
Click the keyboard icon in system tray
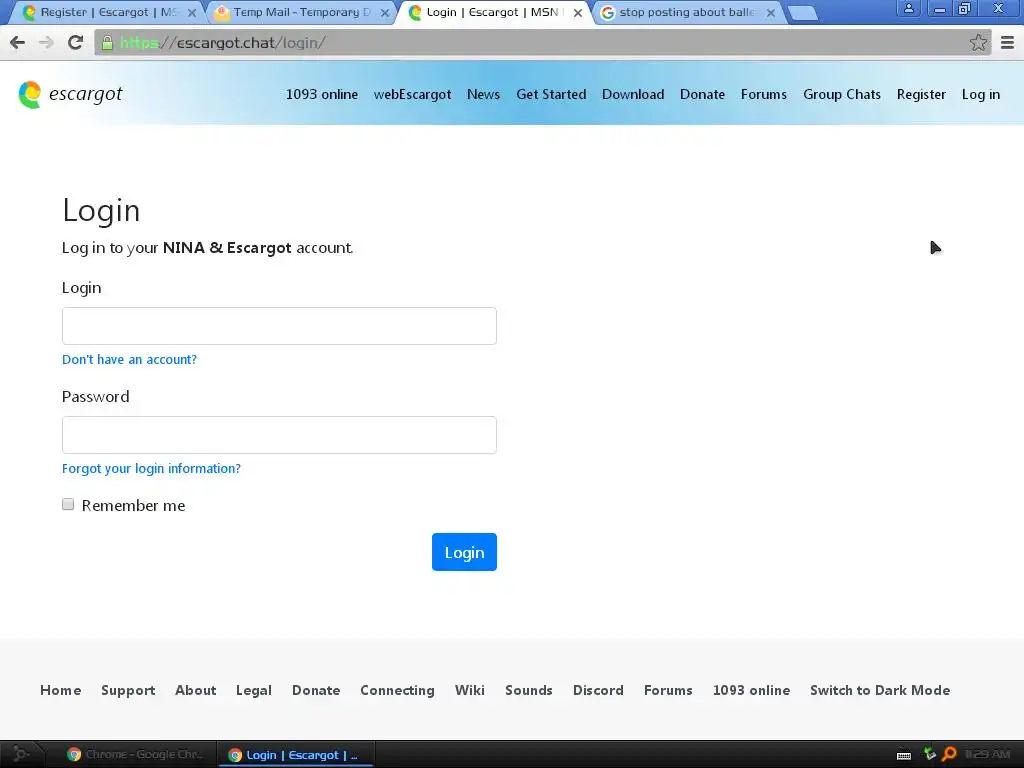point(904,755)
